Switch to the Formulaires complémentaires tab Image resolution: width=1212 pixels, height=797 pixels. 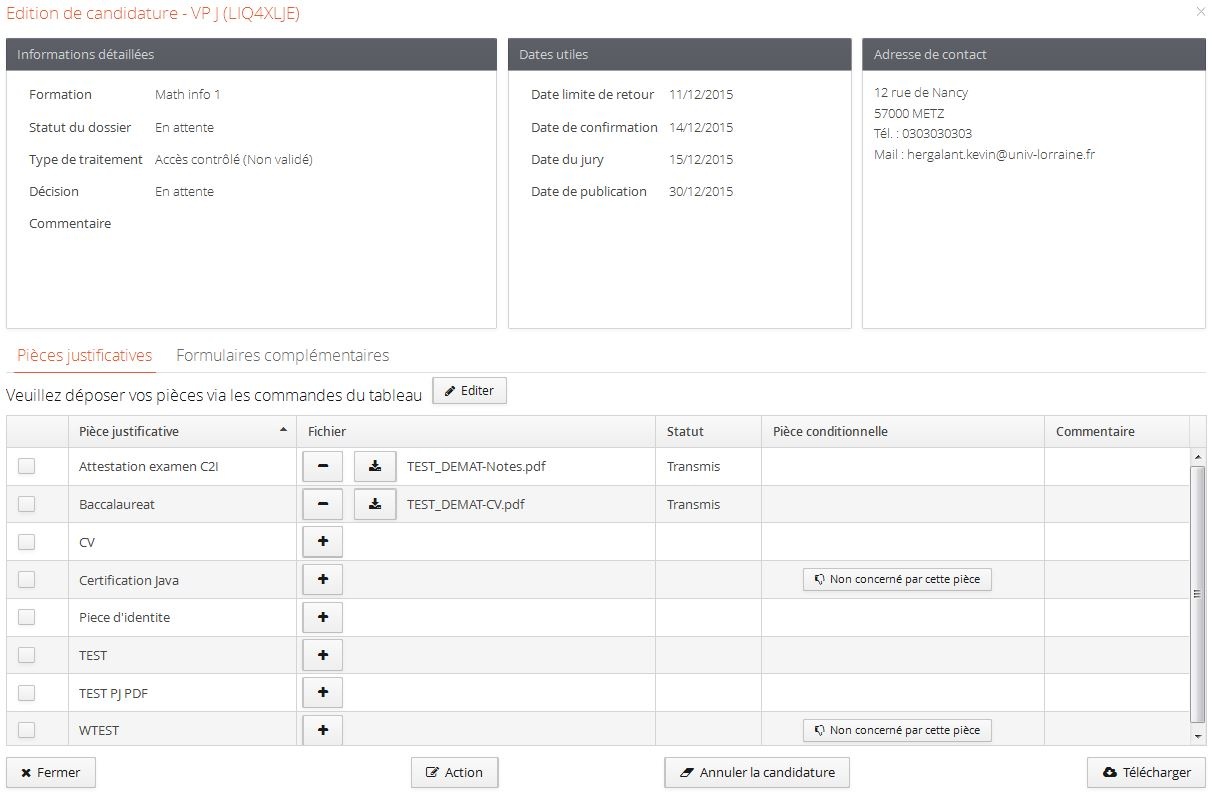(x=282, y=356)
